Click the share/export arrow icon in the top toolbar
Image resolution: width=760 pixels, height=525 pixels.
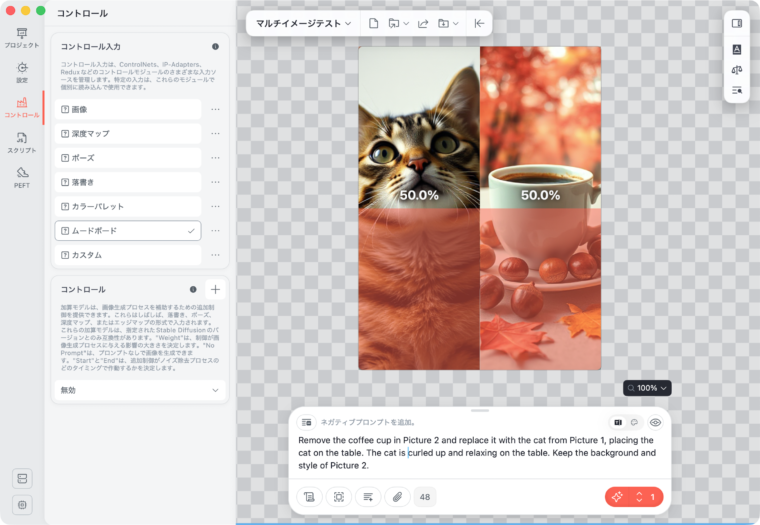(x=423, y=23)
